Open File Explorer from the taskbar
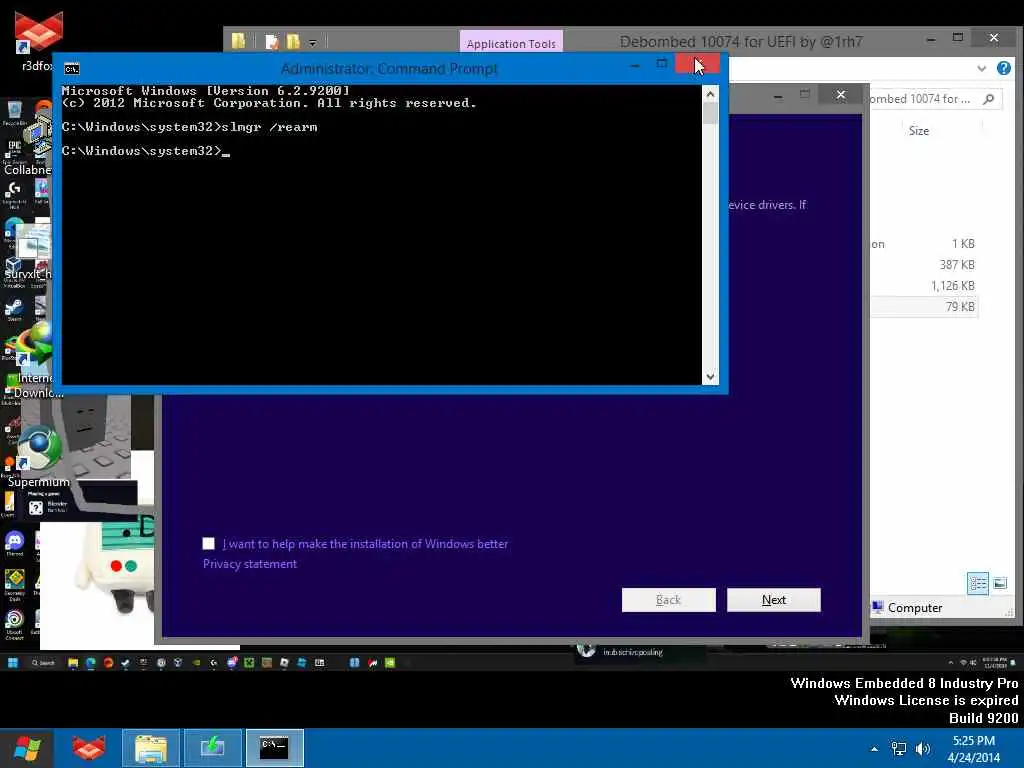 (x=151, y=748)
